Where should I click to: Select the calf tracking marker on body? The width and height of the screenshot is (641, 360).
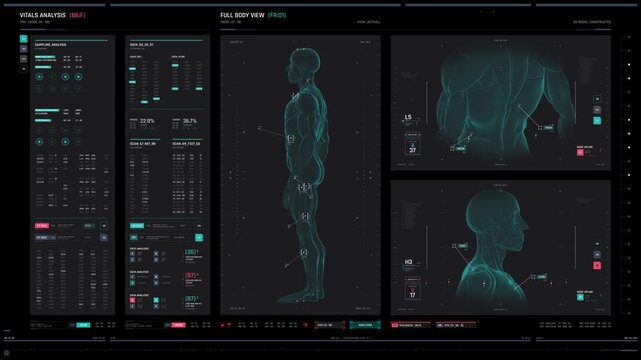pos(304,253)
